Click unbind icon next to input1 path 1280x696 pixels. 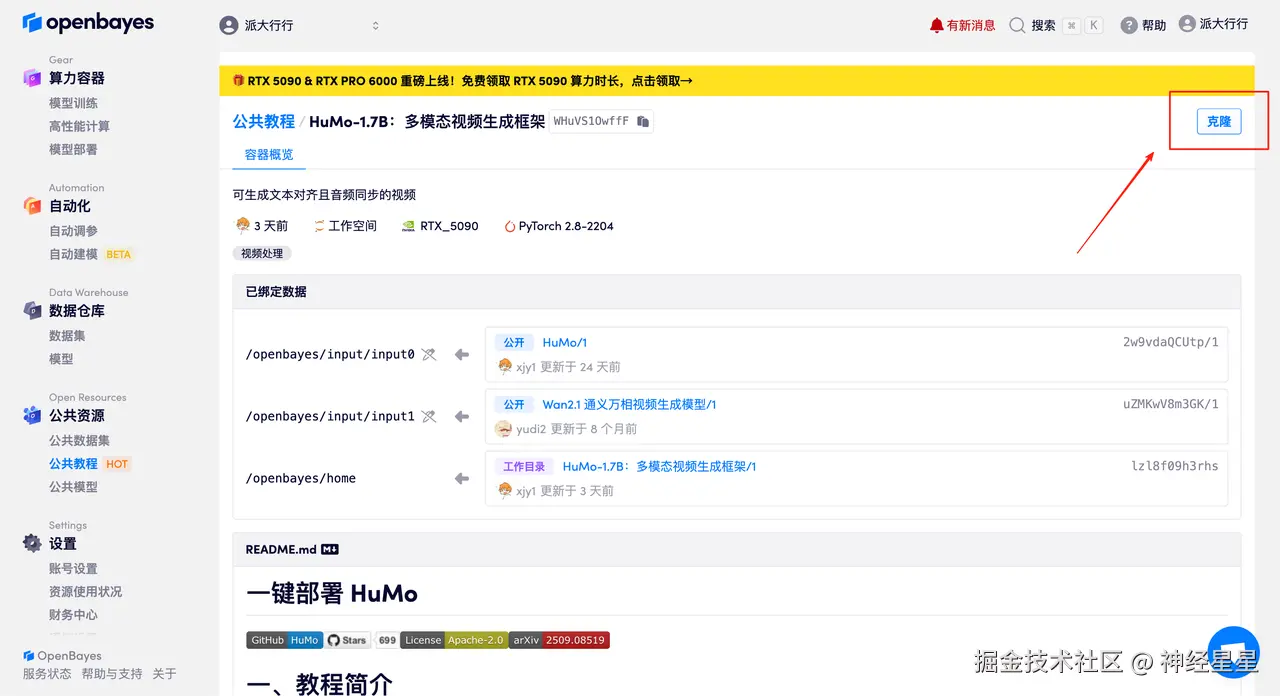click(x=429, y=416)
